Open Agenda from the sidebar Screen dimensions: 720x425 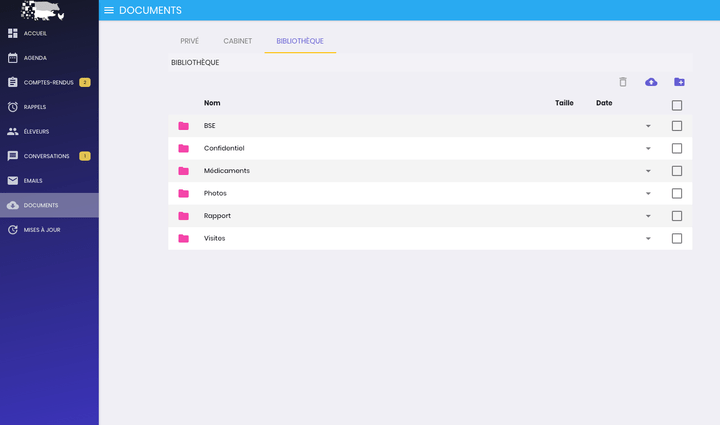coord(35,58)
